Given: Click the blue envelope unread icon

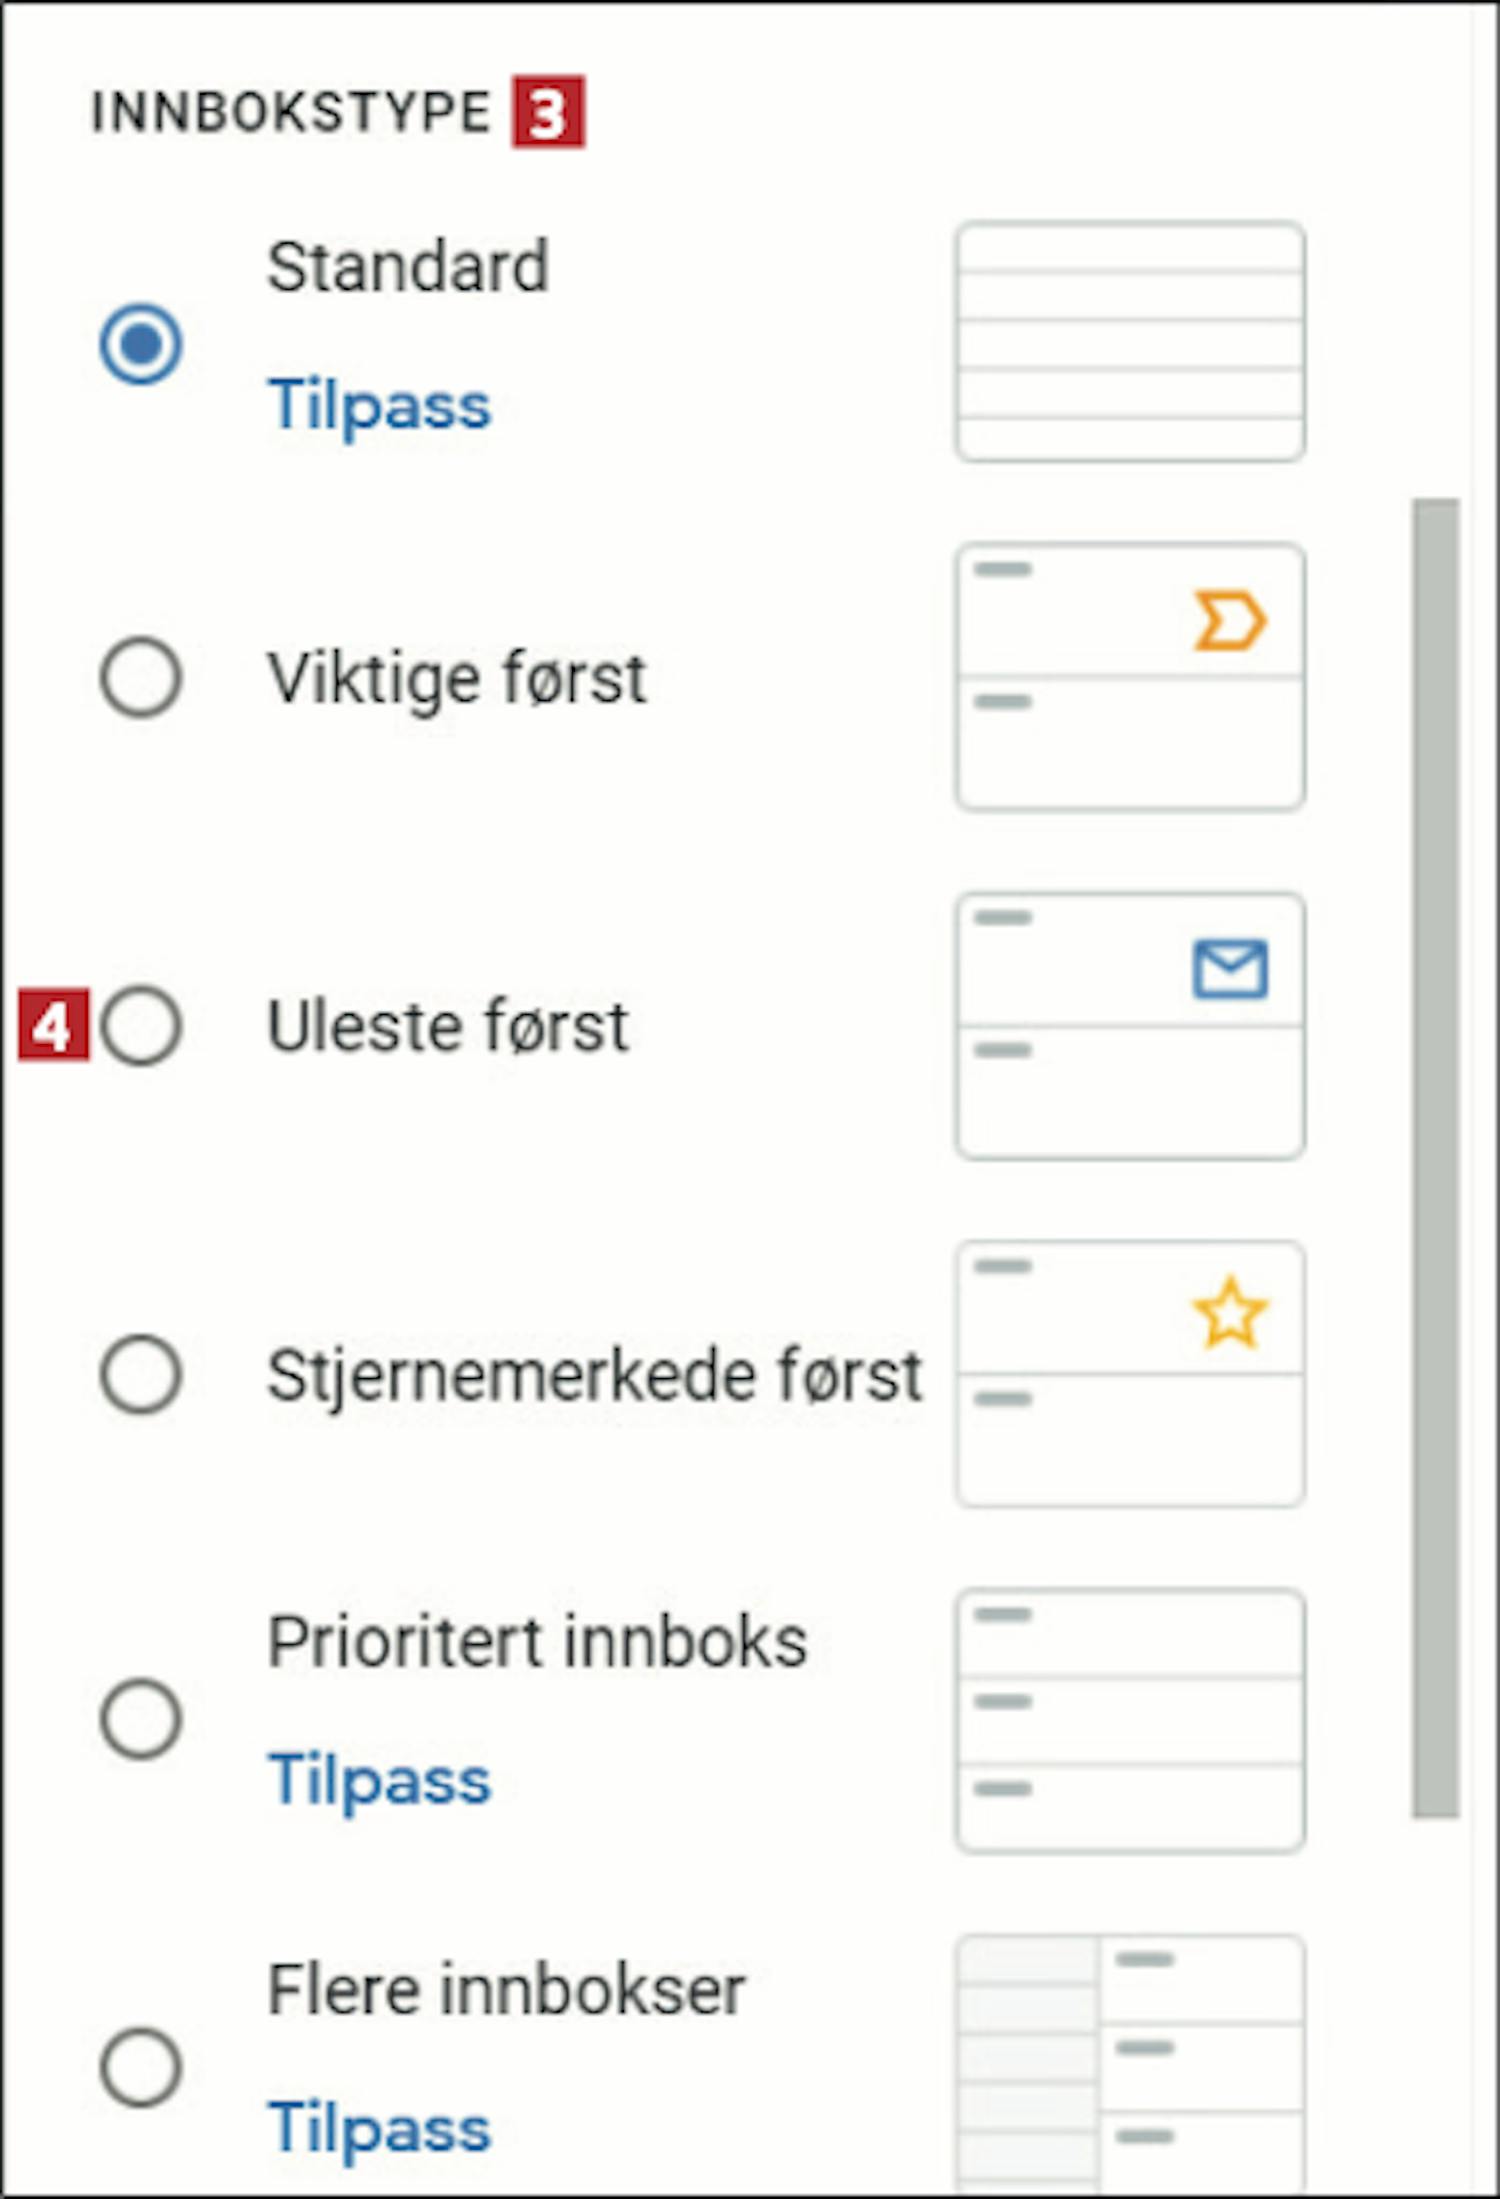Looking at the screenshot, I should [1230, 969].
